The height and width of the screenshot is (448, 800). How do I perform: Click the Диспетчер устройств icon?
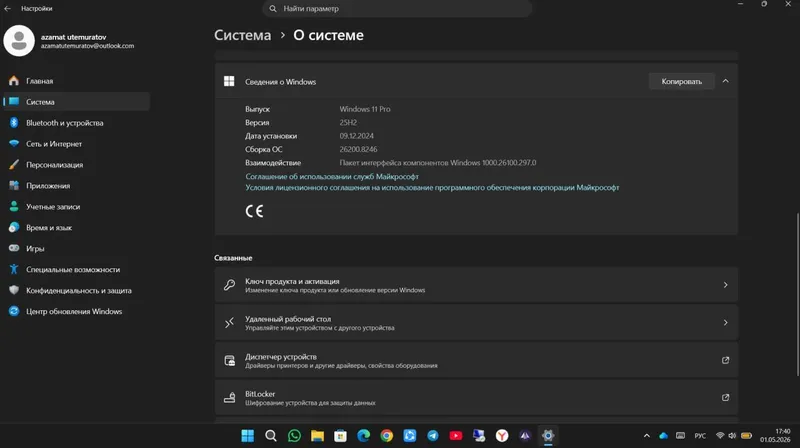(229, 360)
